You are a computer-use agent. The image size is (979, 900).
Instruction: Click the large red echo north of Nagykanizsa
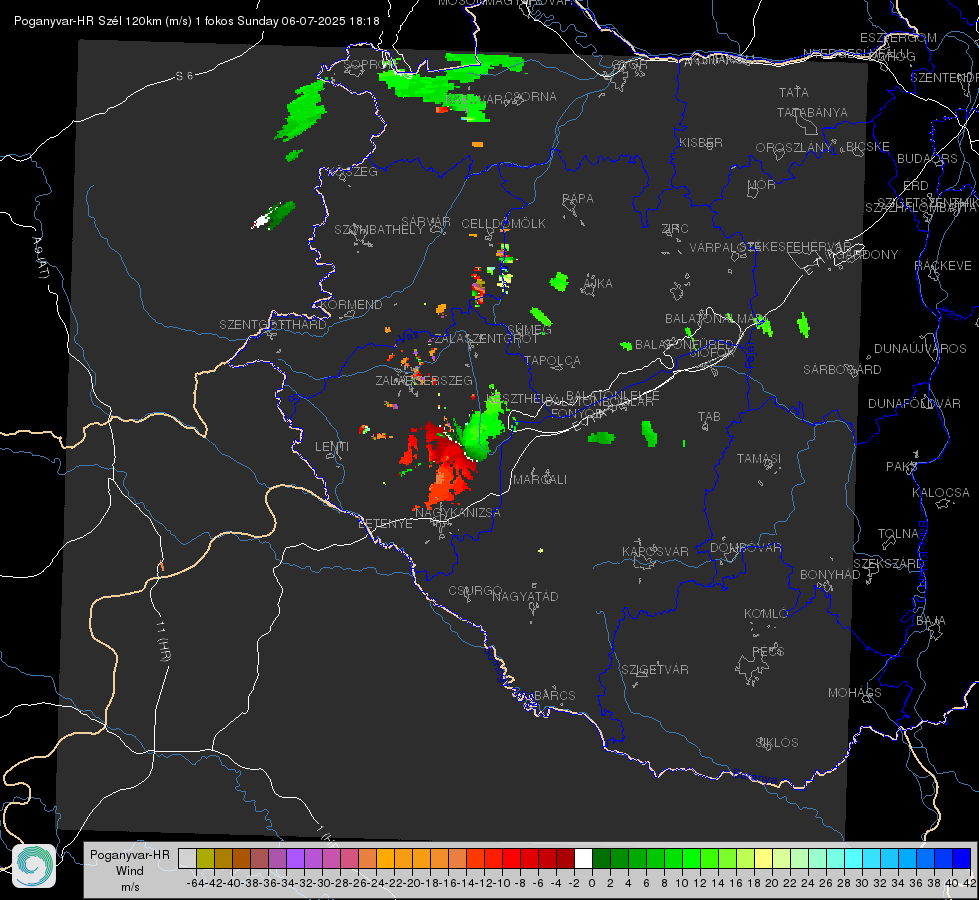[x=447, y=464]
